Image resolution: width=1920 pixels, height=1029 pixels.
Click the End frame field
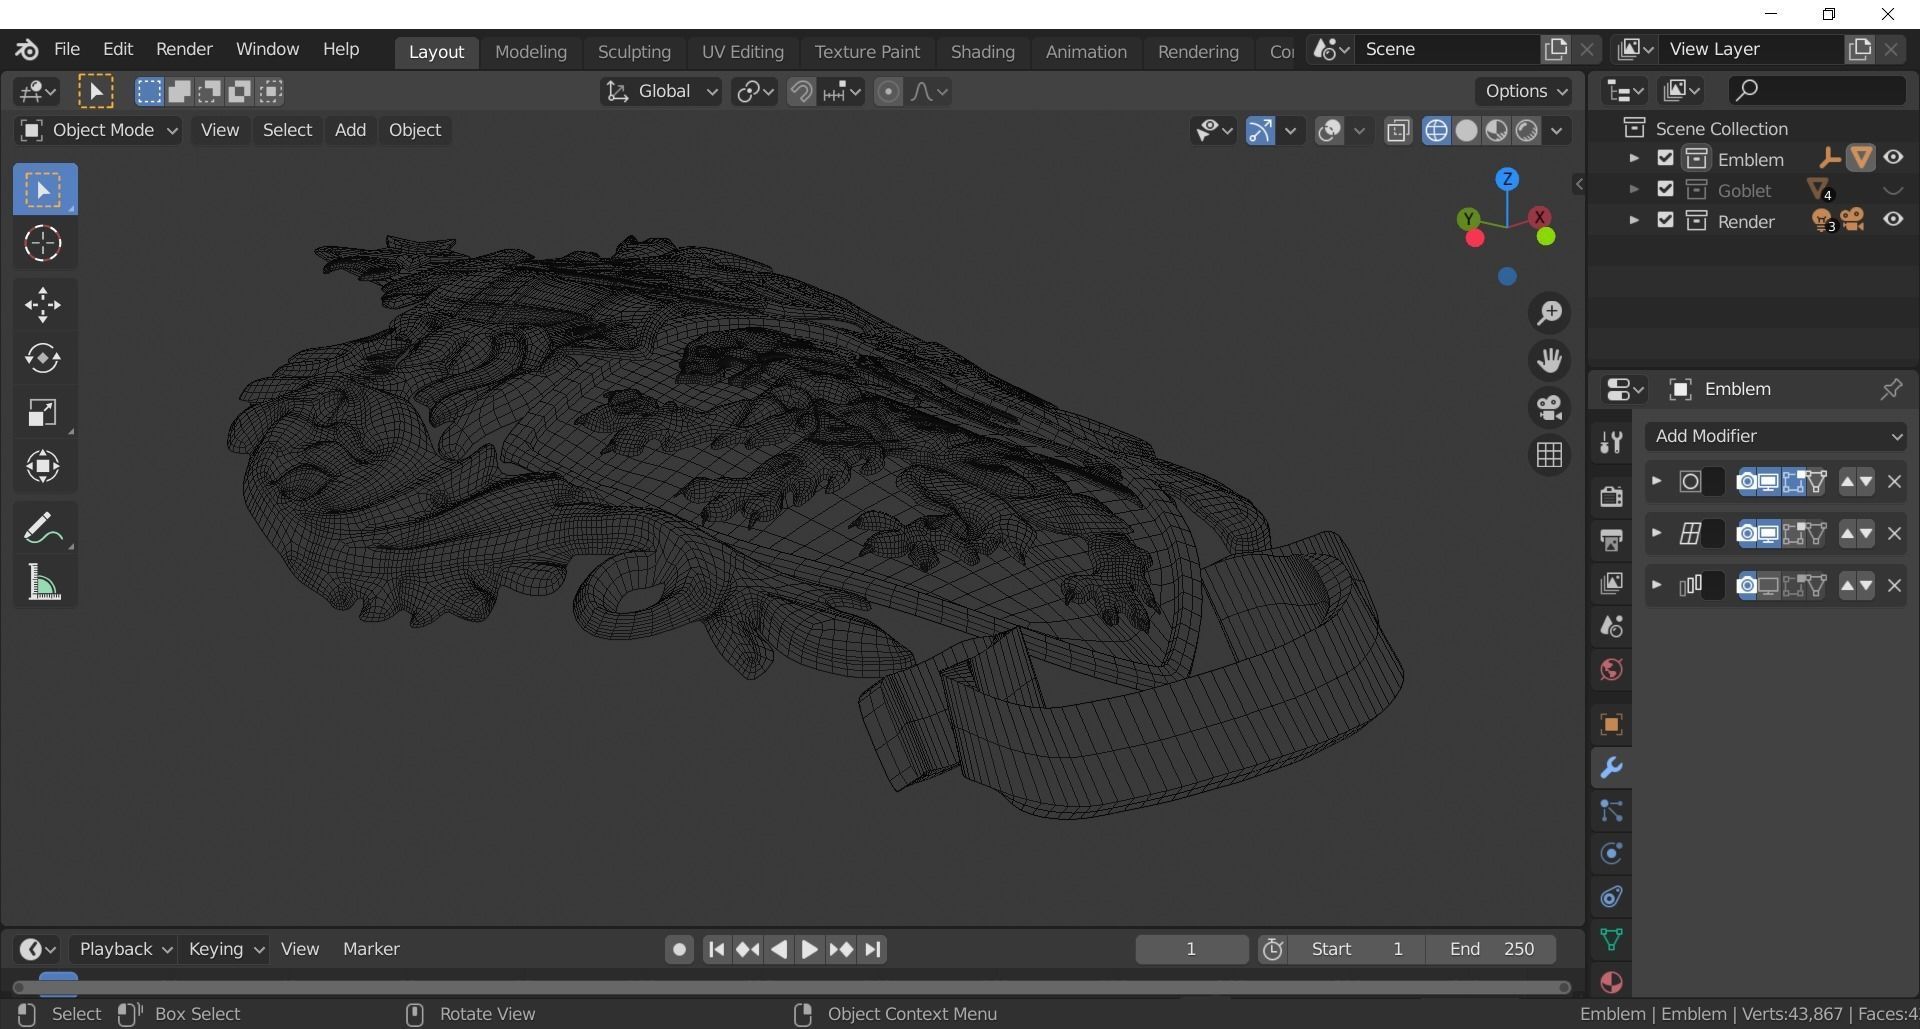[x=1491, y=949]
